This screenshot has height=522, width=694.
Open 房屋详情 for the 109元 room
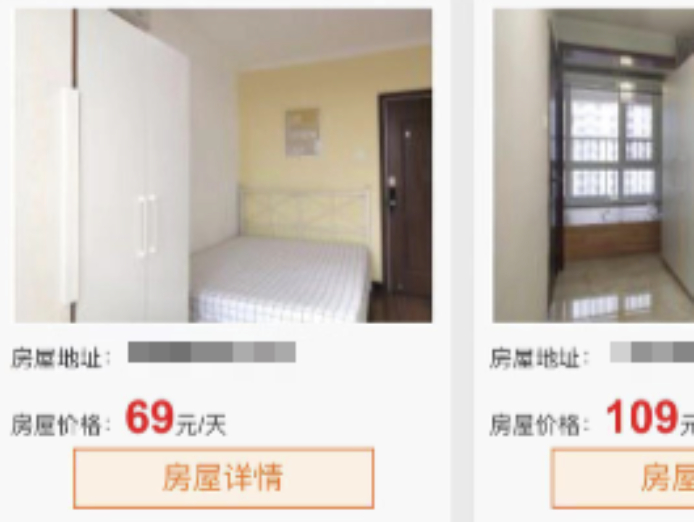[x=622, y=479]
